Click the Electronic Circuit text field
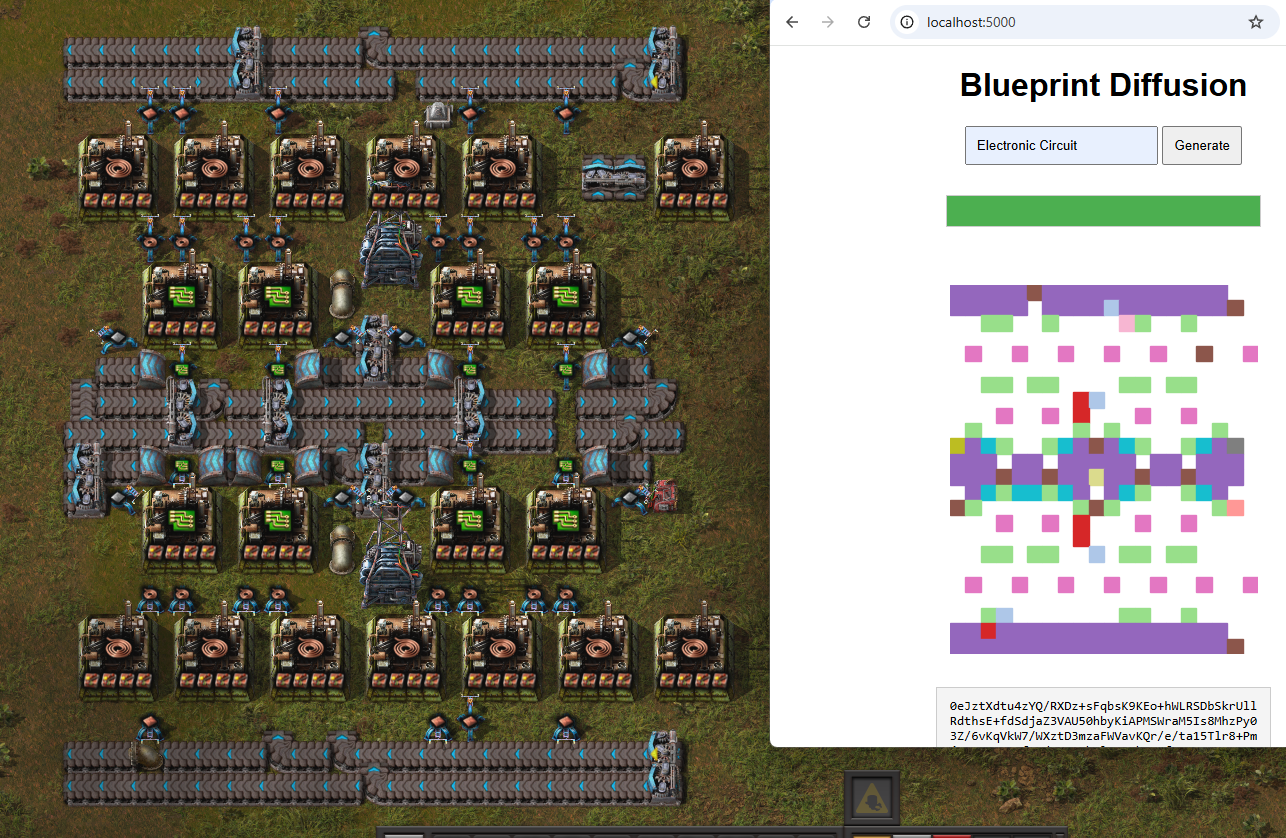This screenshot has width=1286, height=838. 1061,145
